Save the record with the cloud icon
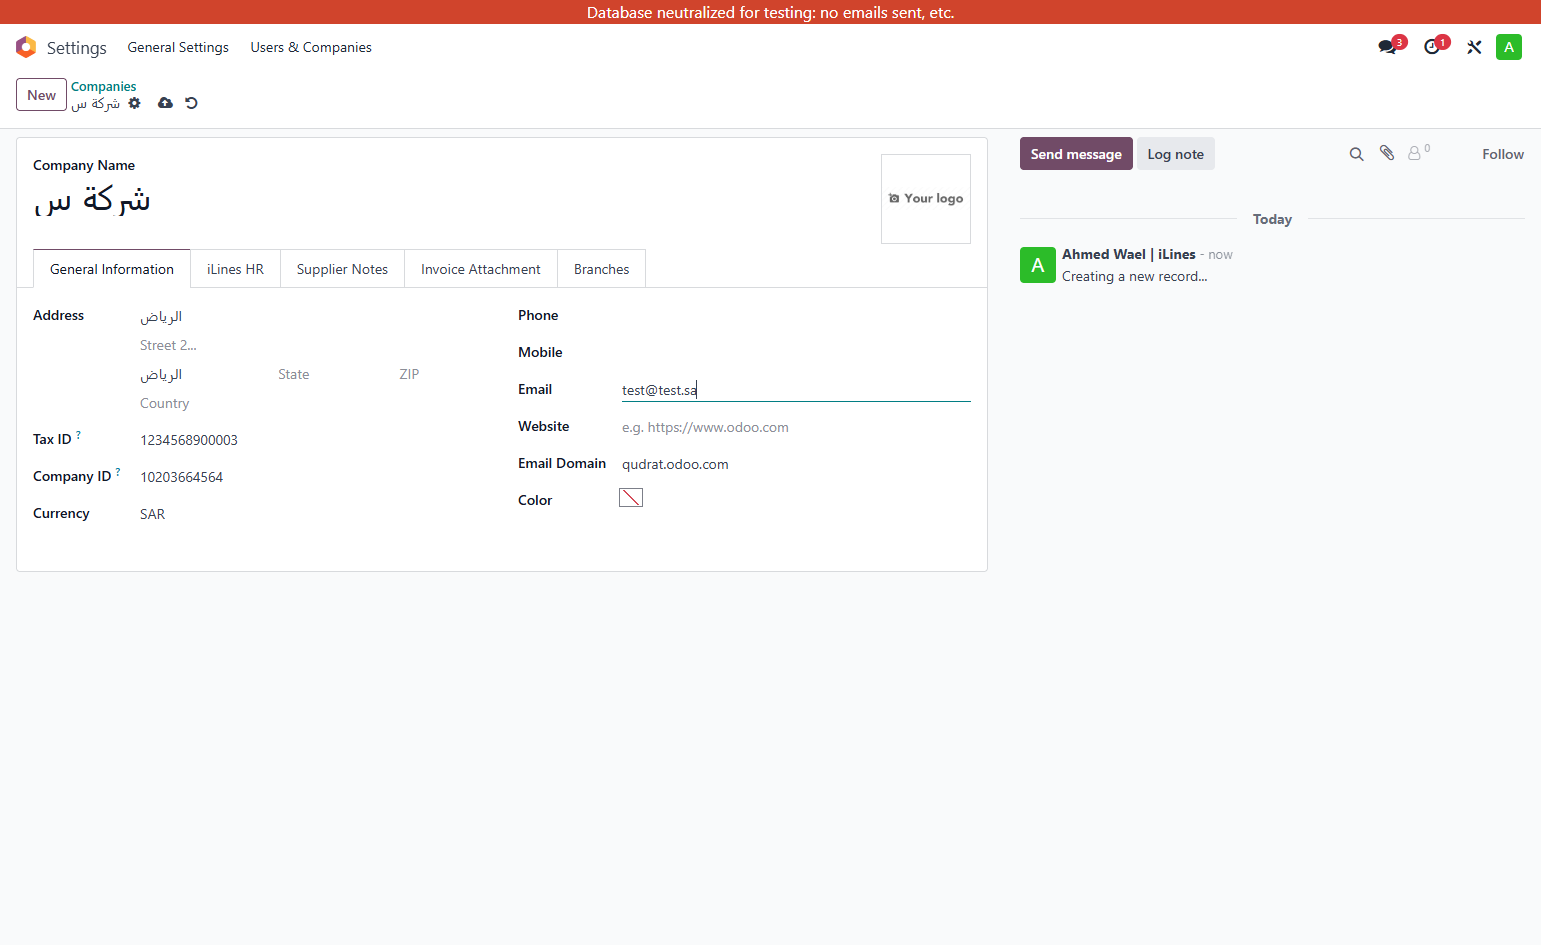 tap(165, 103)
